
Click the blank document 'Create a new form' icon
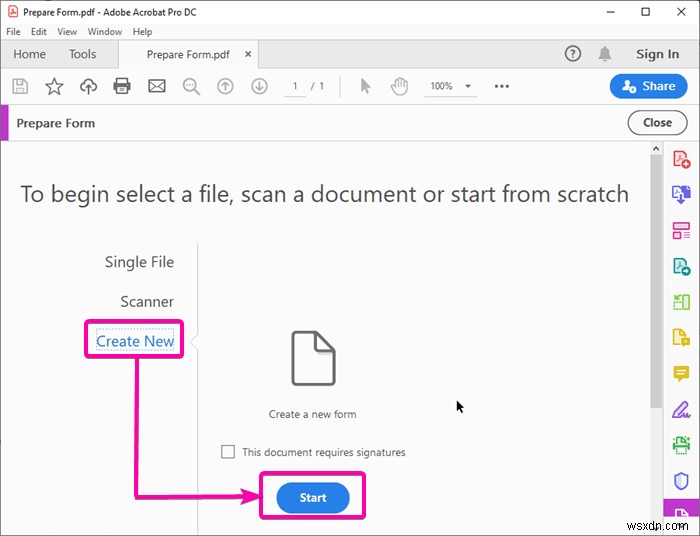313,358
